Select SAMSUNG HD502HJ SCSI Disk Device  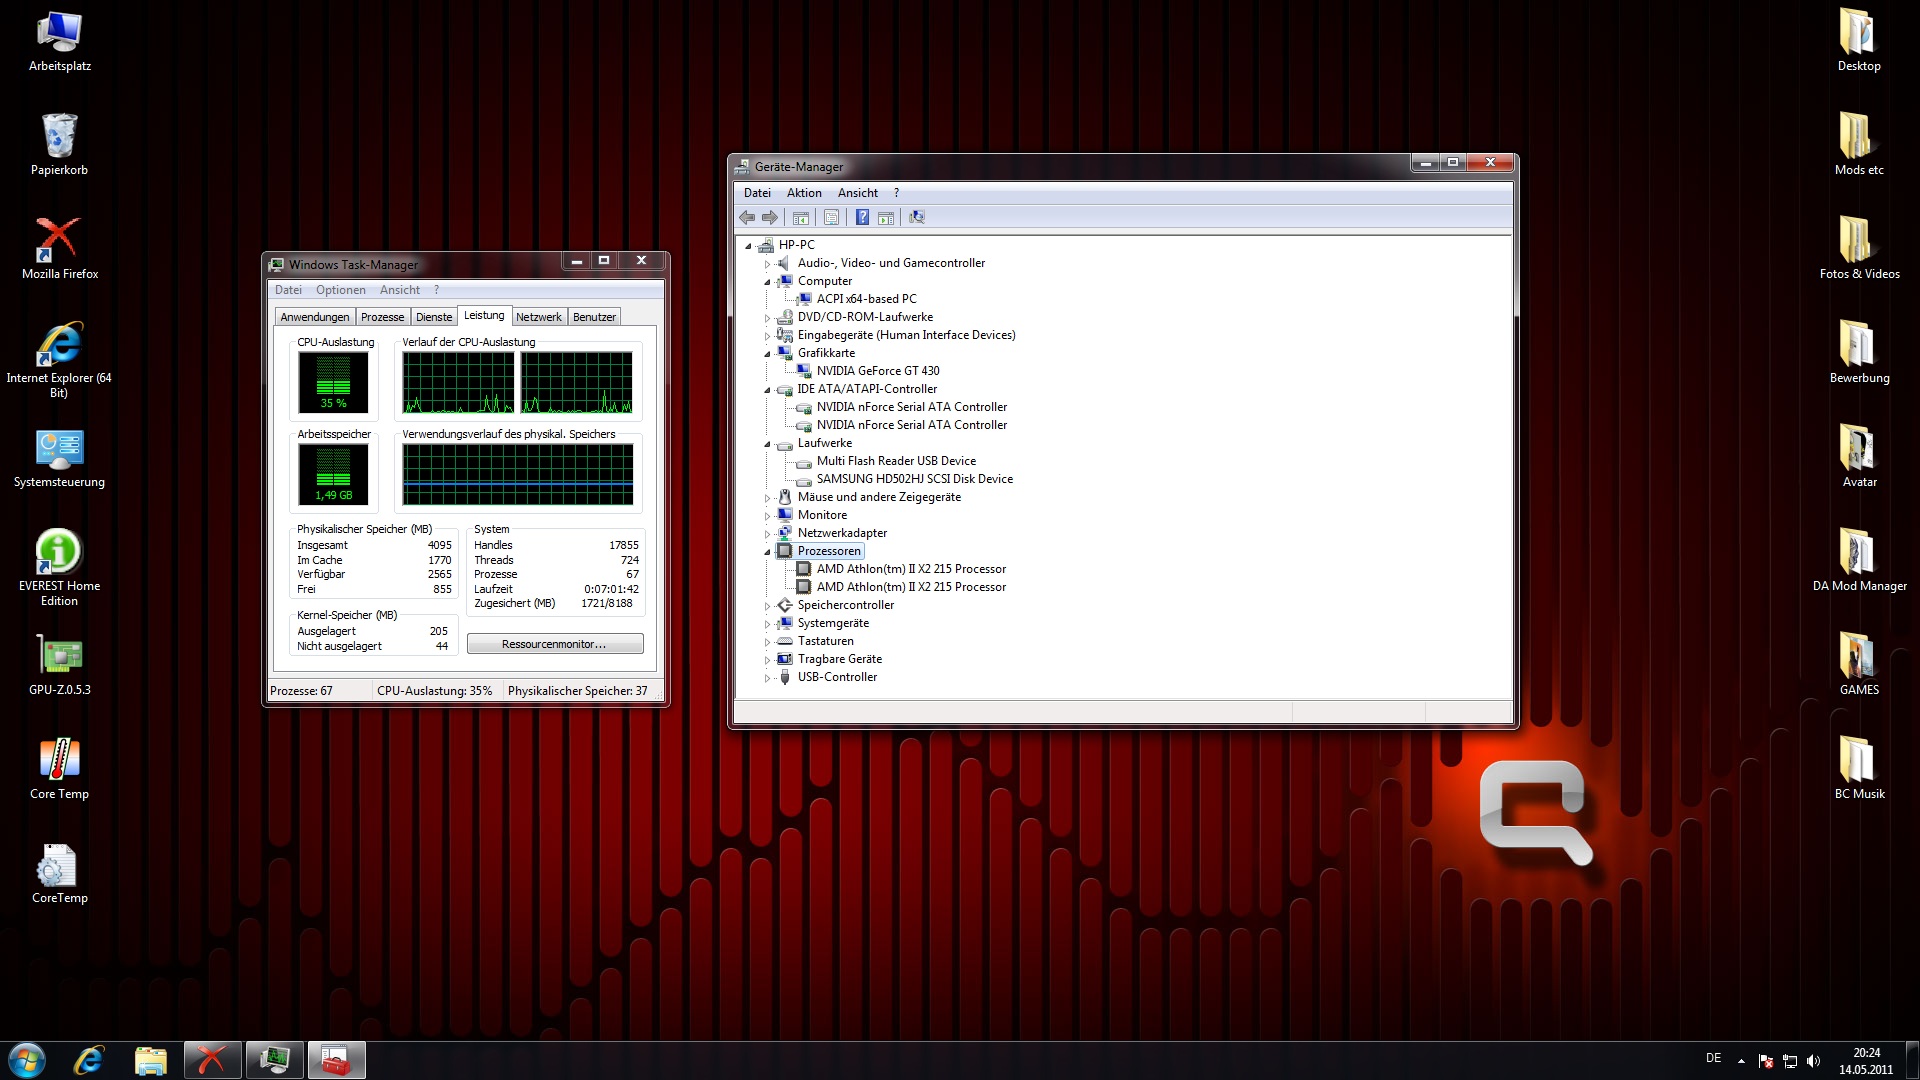[x=914, y=479]
